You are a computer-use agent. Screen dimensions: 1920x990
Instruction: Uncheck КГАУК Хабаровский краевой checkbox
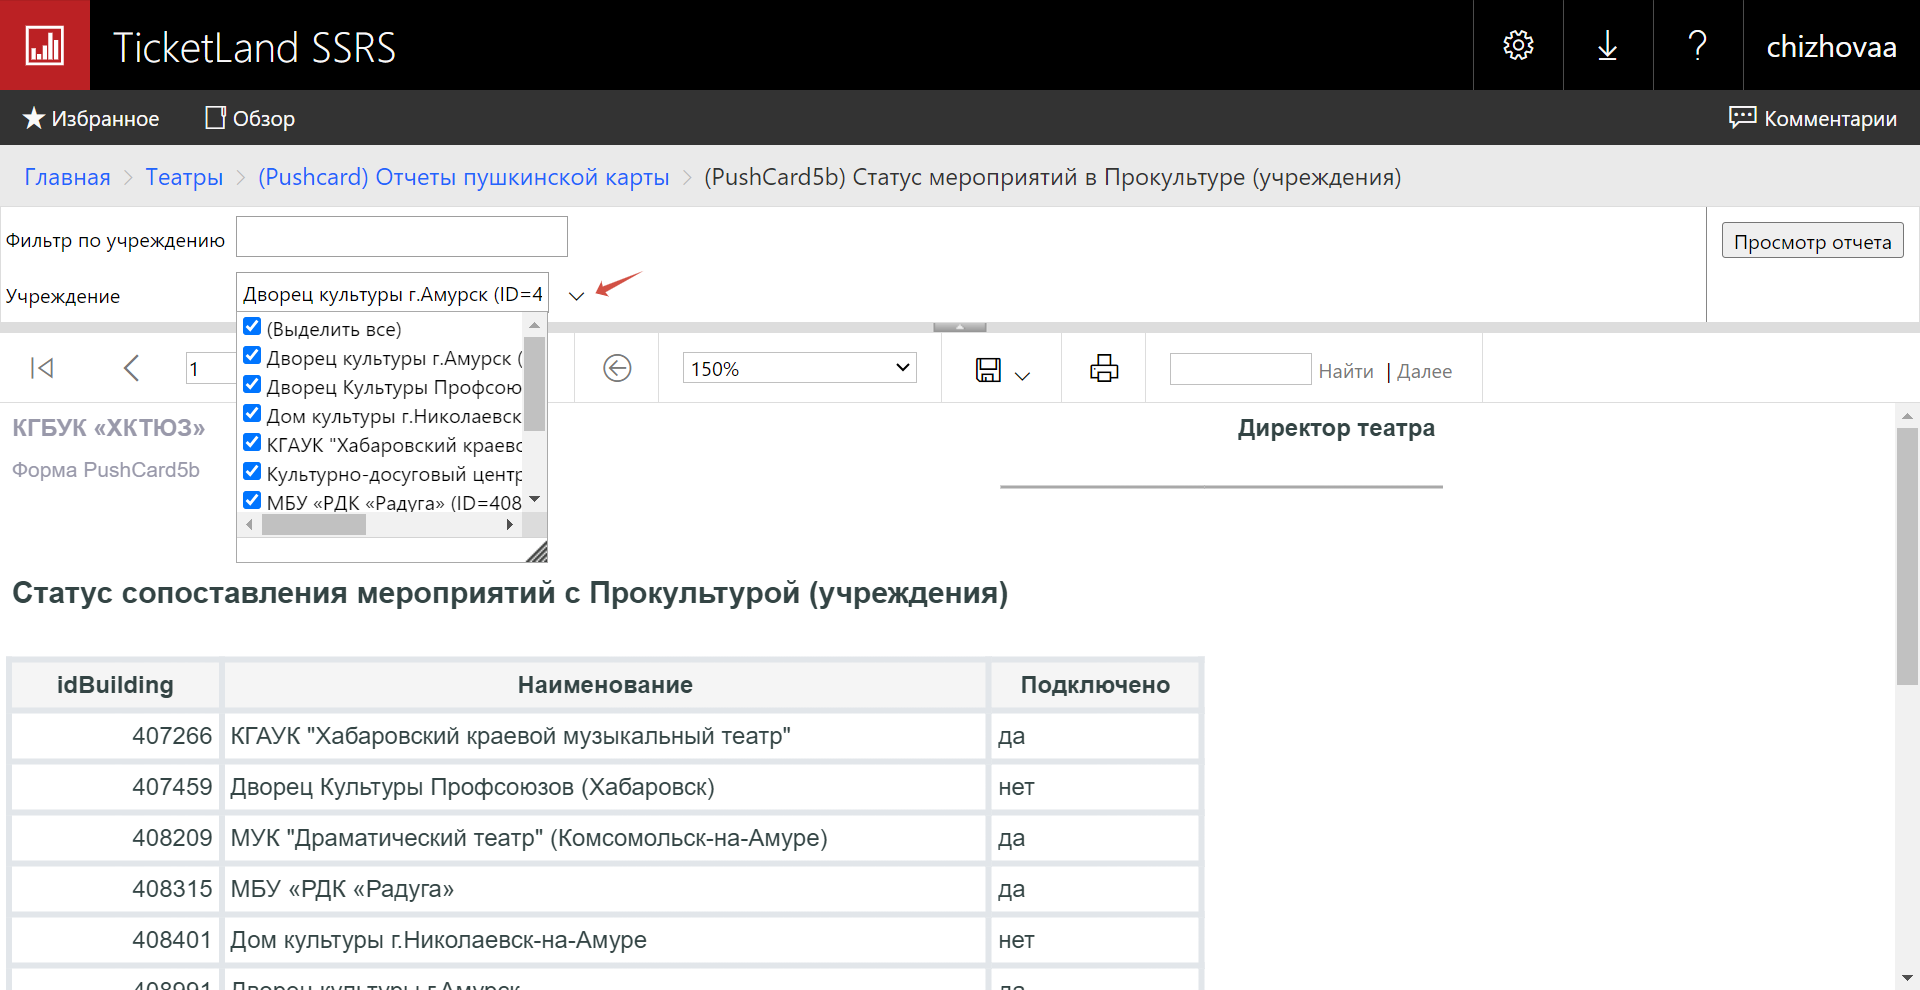(252, 442)
